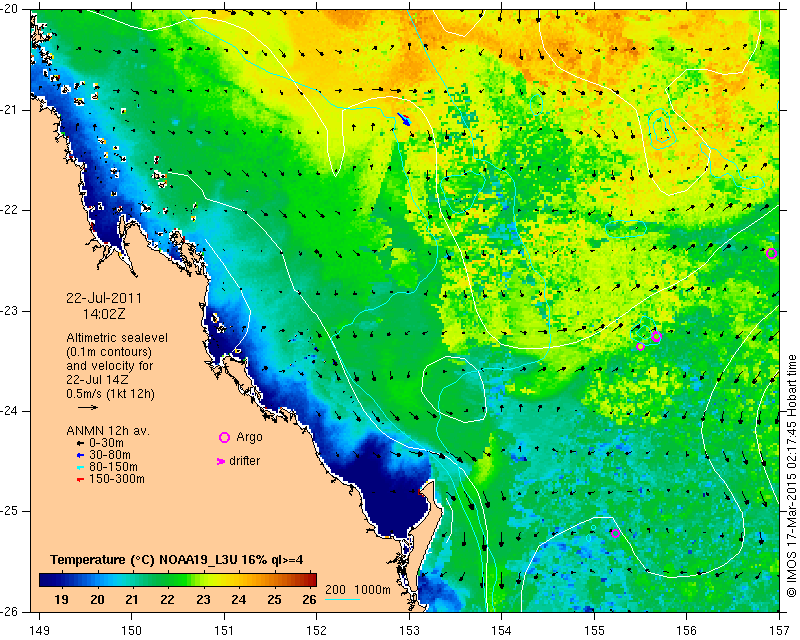Select the larger Argo marker near 155.7°E, 23.2°S
800x640 pixels.
pos(656,336)
